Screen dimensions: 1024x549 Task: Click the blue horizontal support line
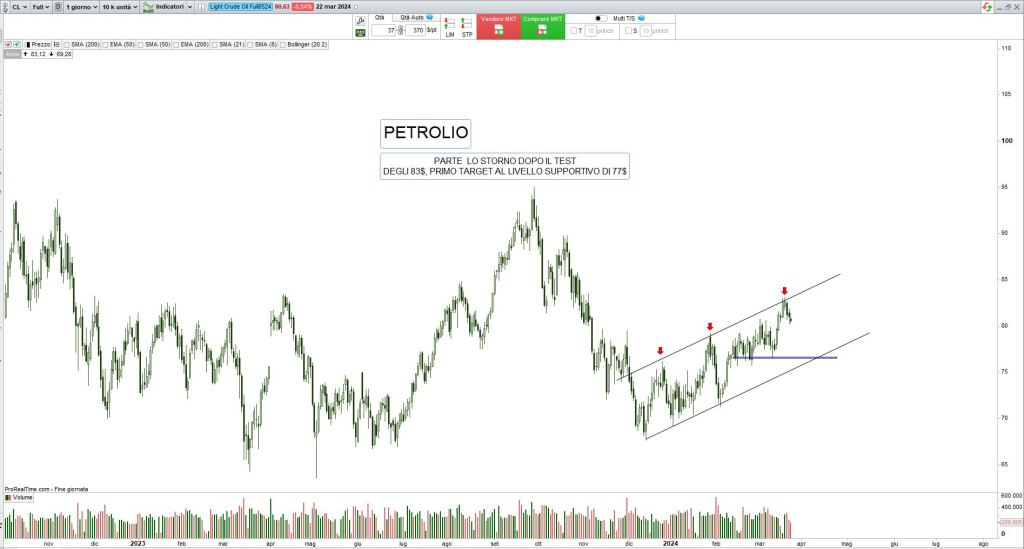(x=784, y=357)
